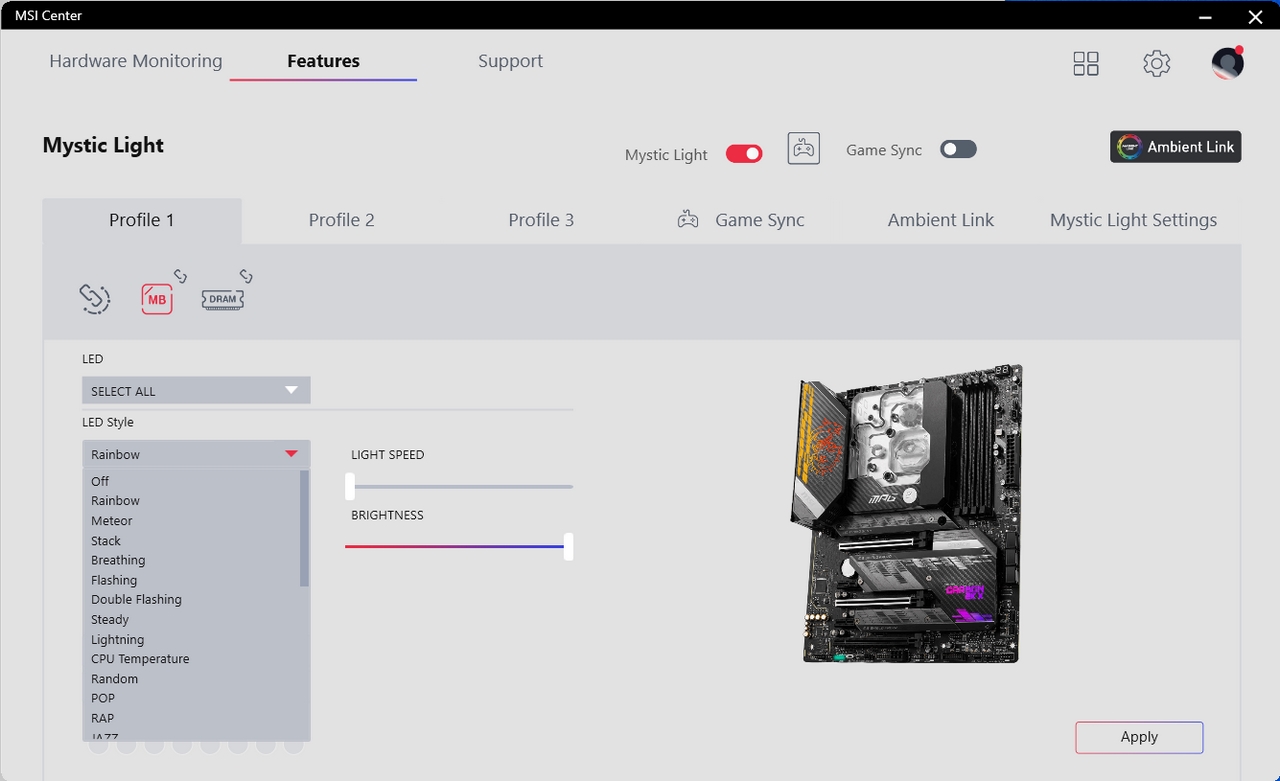The height and width of the screenshot is (781, 1280).
Task: Go to the Support tab
Action: coord(510,61)
